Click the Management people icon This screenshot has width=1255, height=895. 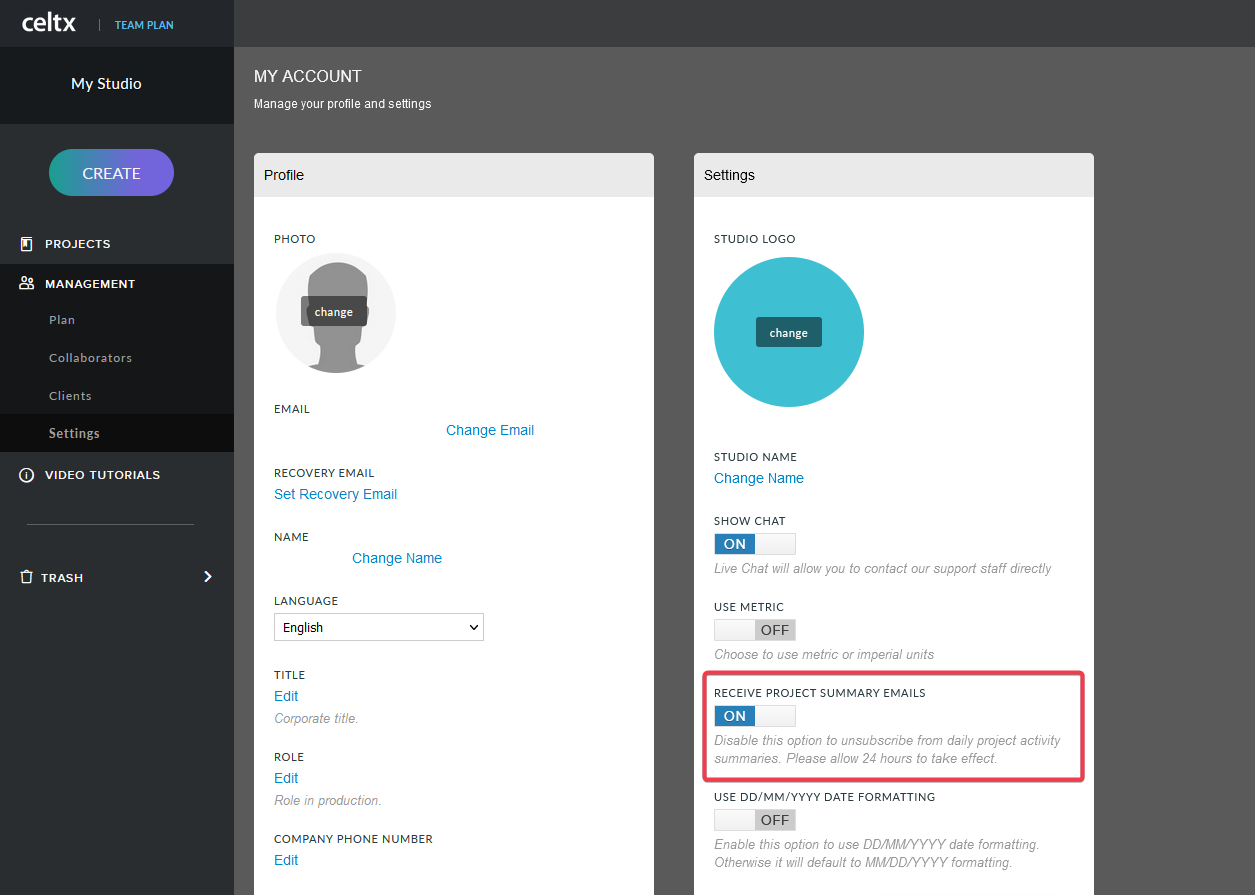(x=27, y=284)
